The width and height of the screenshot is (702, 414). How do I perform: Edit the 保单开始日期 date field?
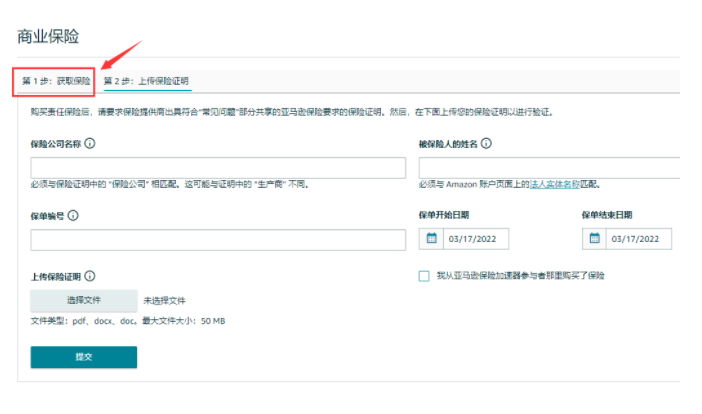pos(476,239)
